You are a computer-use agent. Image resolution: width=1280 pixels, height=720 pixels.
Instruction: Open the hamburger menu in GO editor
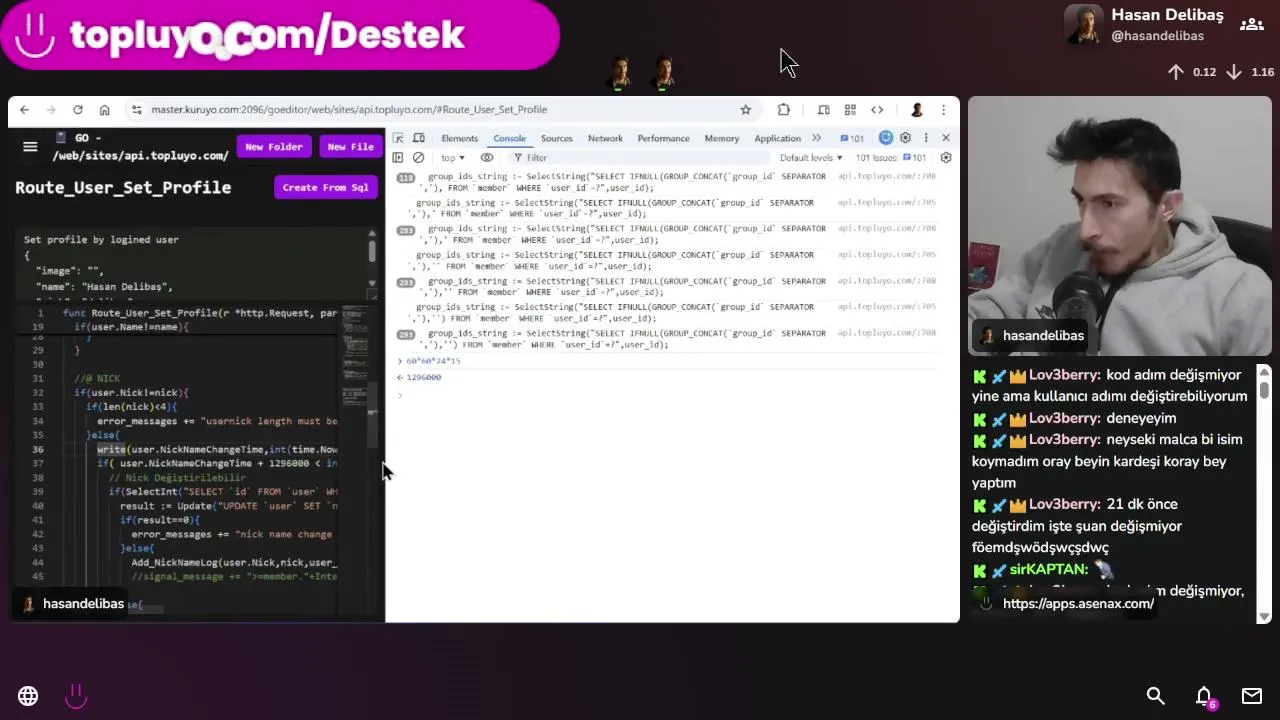(x=30, y=147)
